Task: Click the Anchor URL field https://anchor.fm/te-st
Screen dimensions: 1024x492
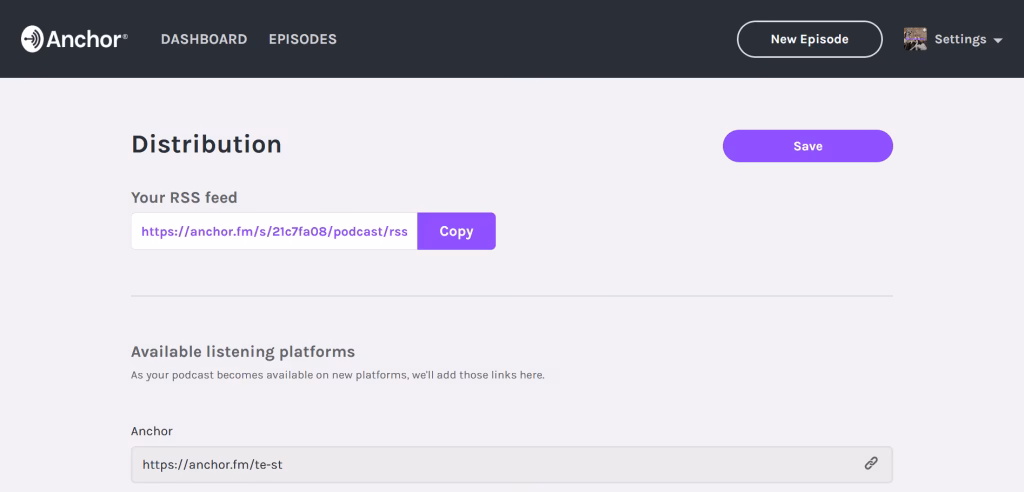Action: tap(511, 465)
